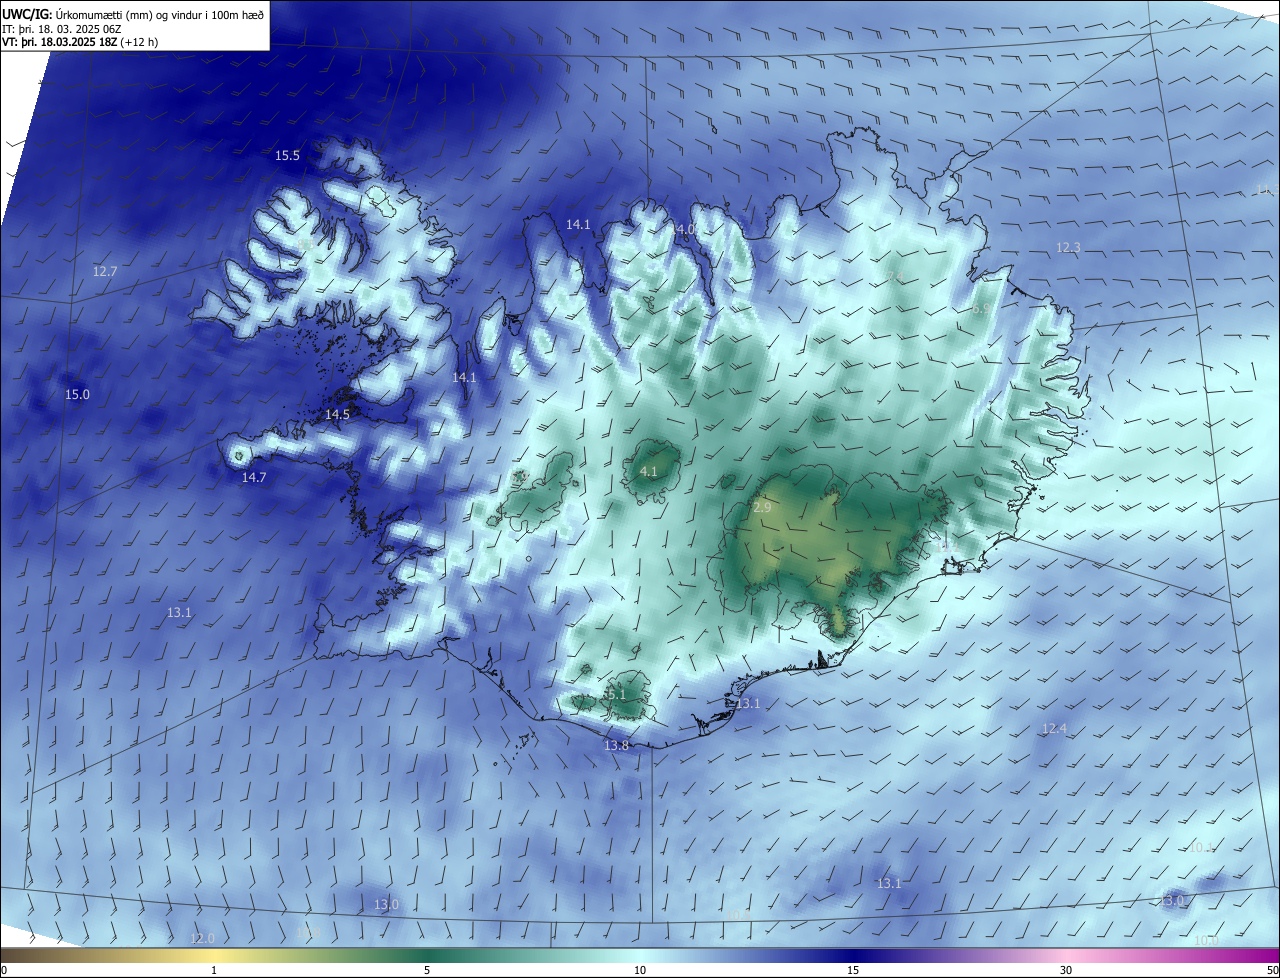The image size is (1280, 978).
Task: Click the 14.7 value label on the map
Action: coord(254,477)
